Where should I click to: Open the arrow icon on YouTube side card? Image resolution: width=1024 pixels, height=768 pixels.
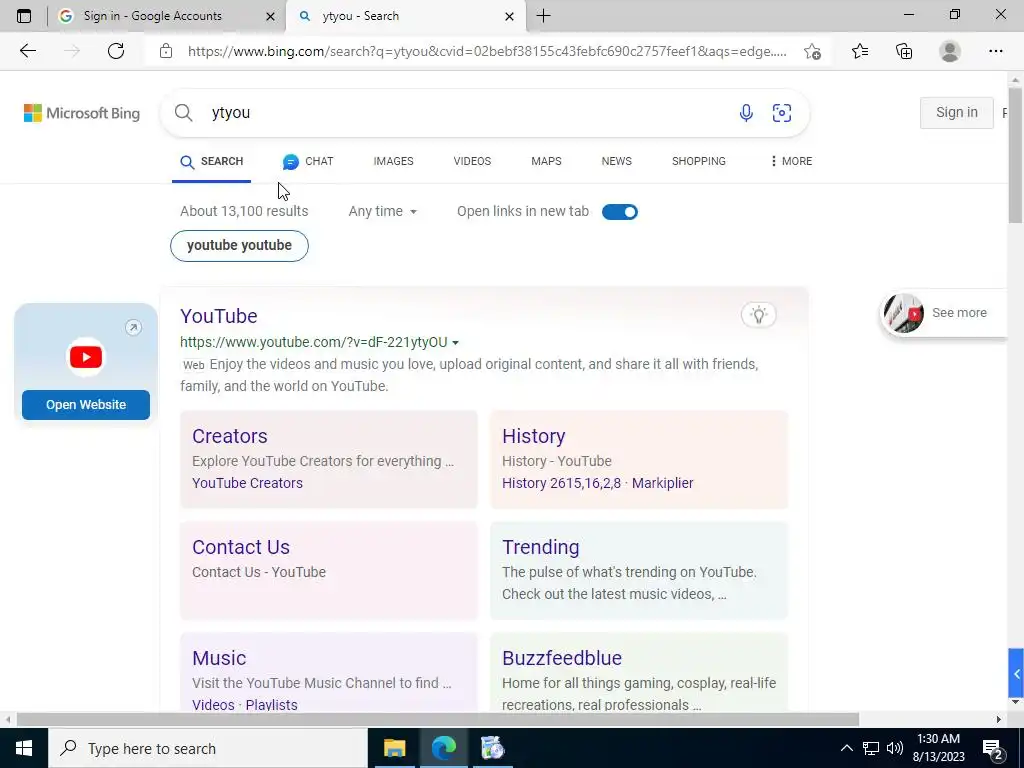click(x=133, y=327)
